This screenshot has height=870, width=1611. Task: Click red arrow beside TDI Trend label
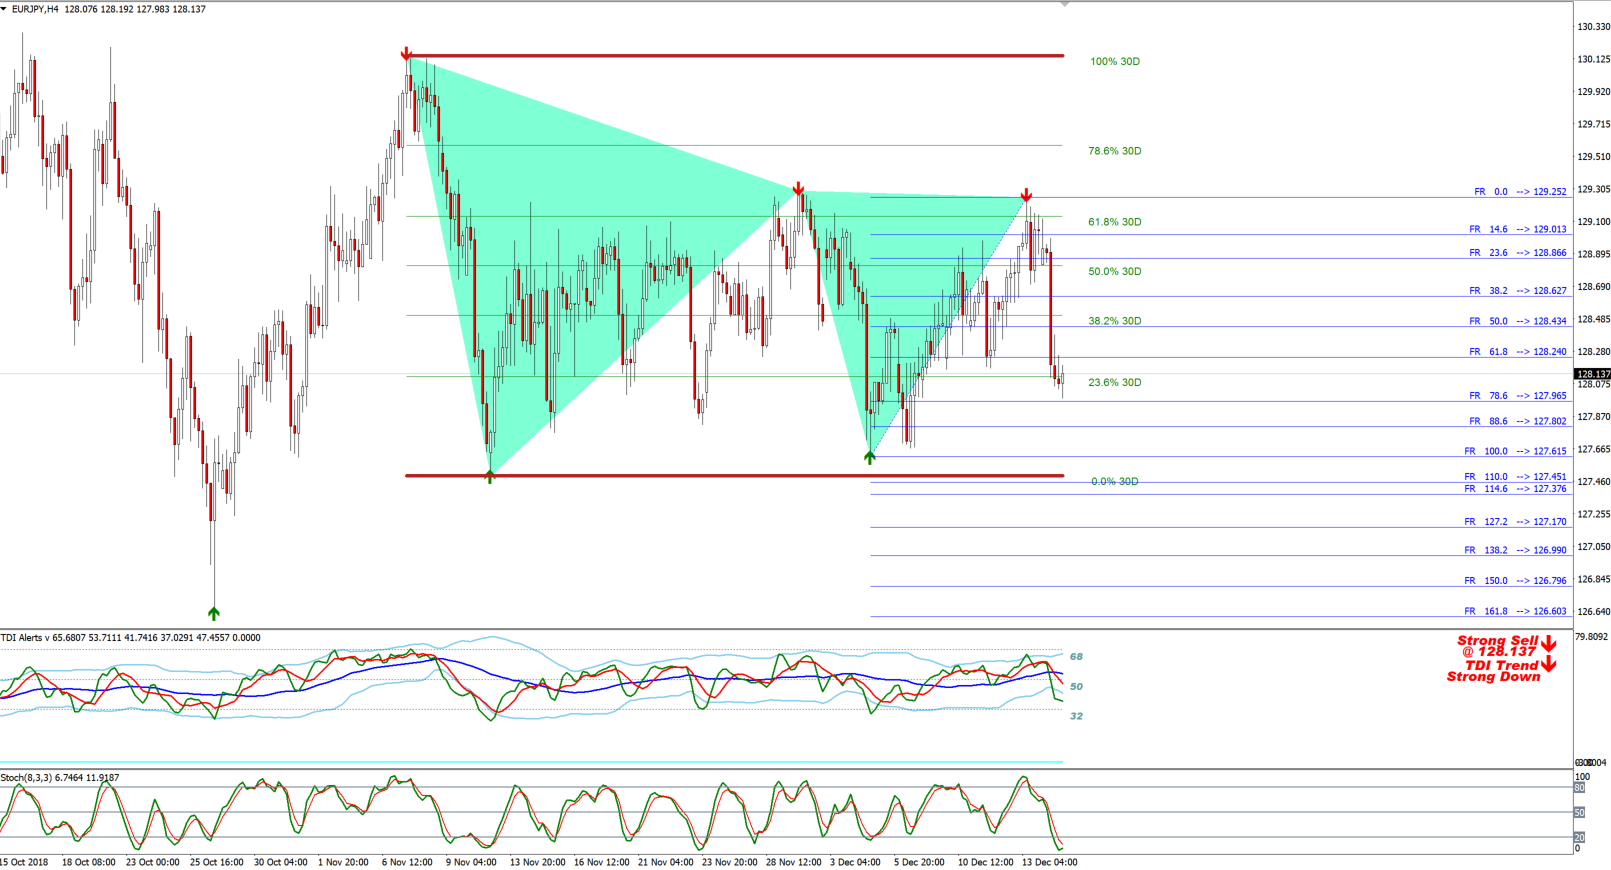1548,663
